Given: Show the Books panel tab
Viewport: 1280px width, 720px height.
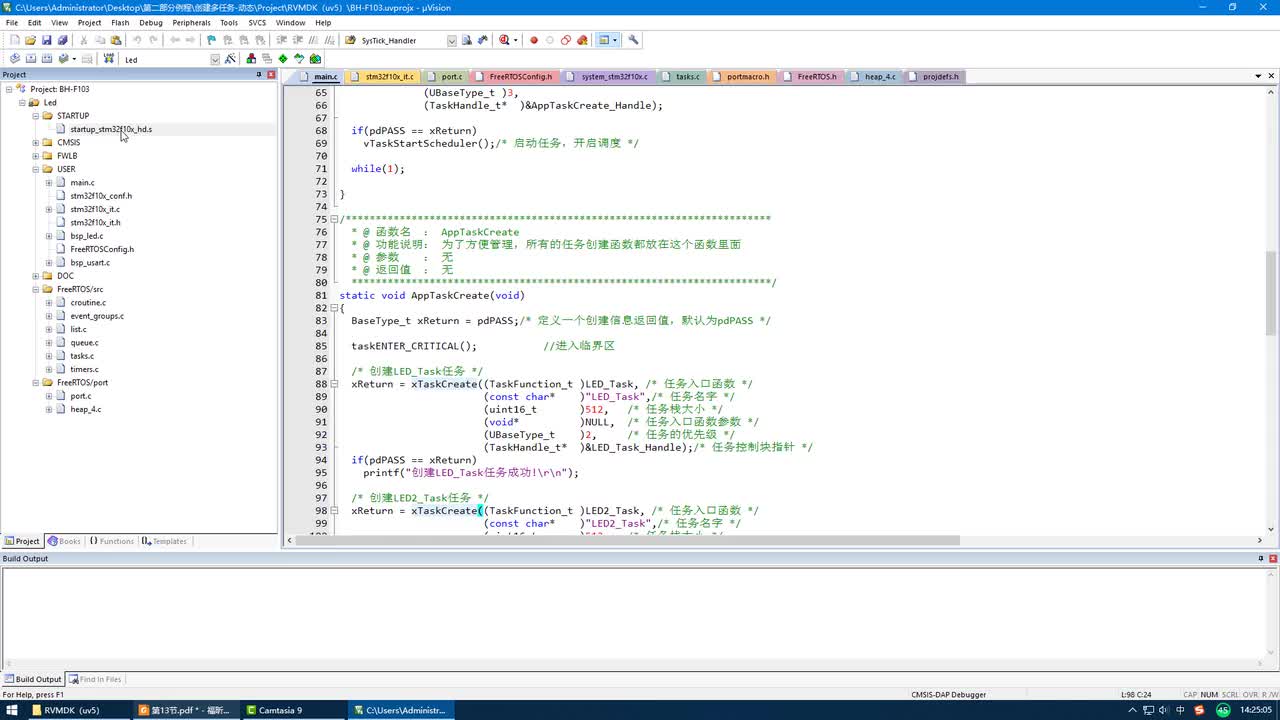Looking at the screenshot, I should coord(64,541).
